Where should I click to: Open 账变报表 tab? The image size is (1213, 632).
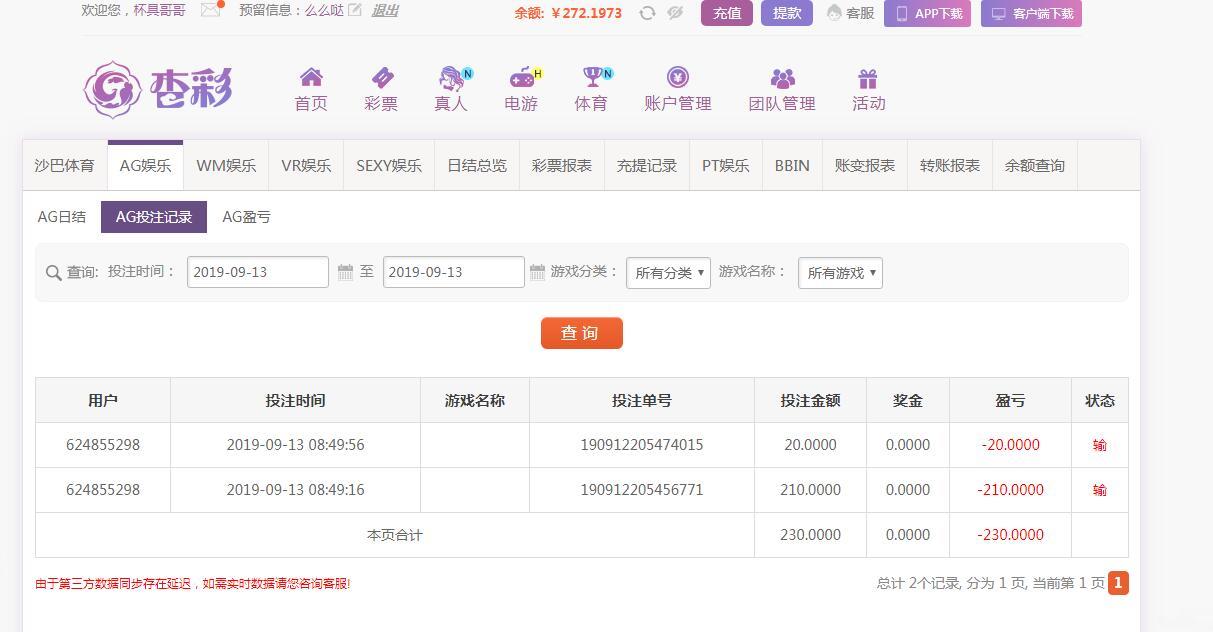coord(865,166)
